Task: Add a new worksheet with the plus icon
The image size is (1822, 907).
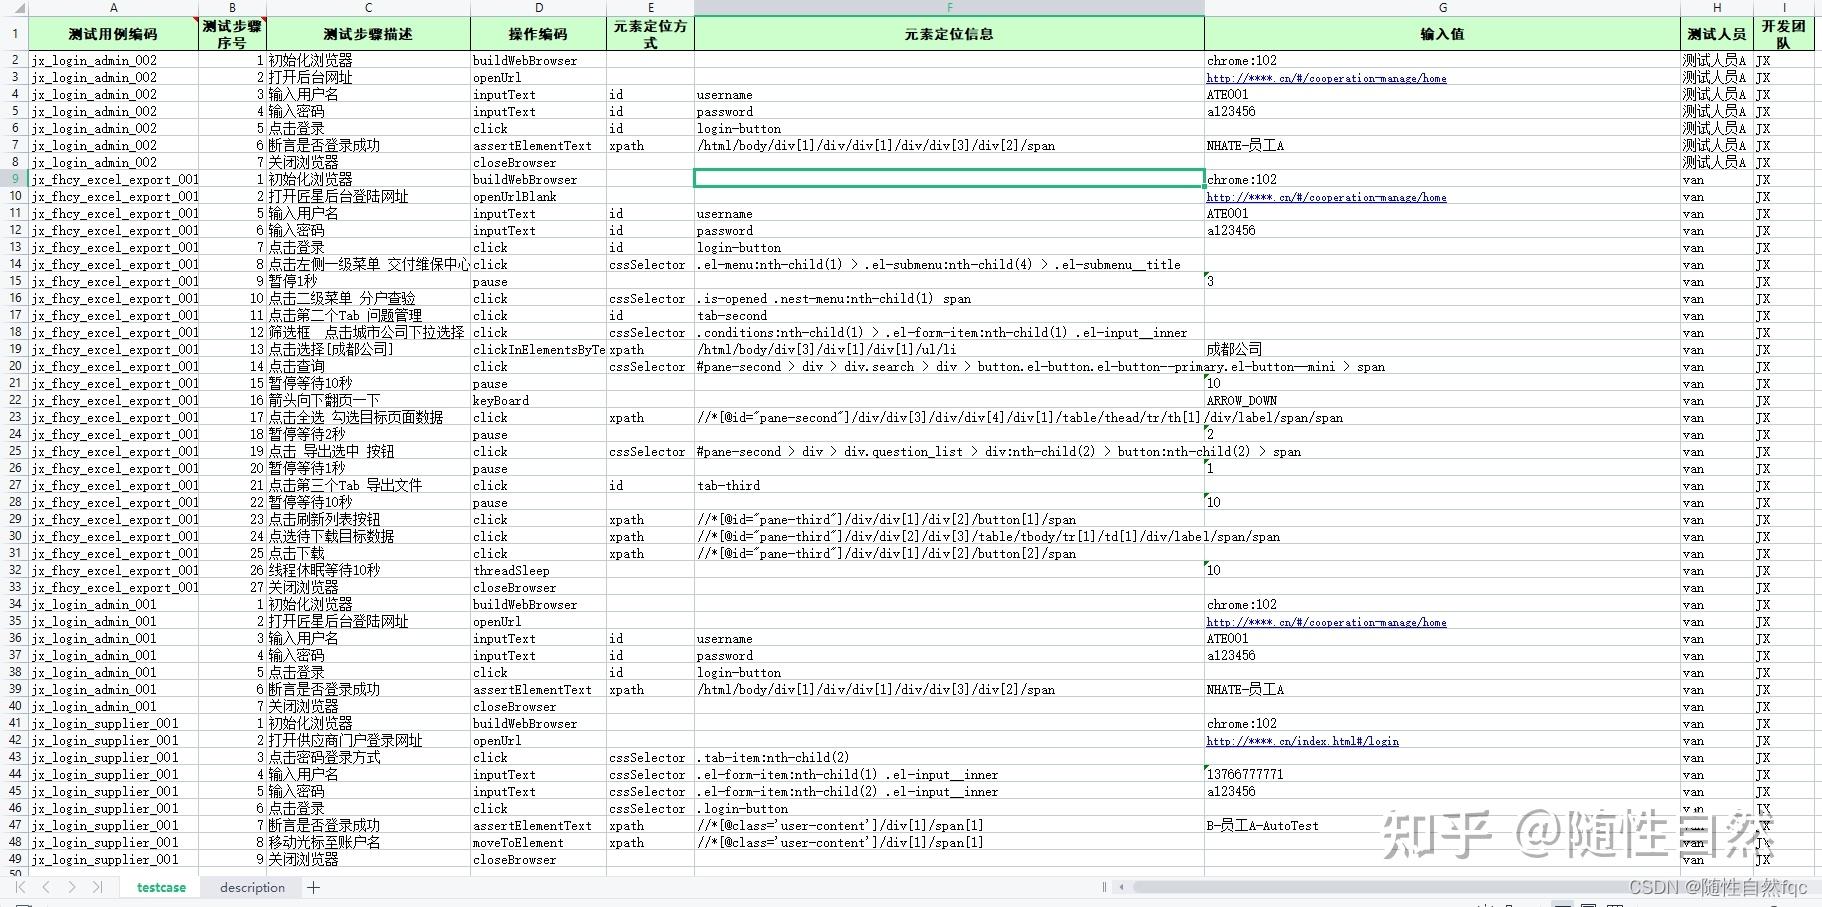Action: click(x=313, y=887)
